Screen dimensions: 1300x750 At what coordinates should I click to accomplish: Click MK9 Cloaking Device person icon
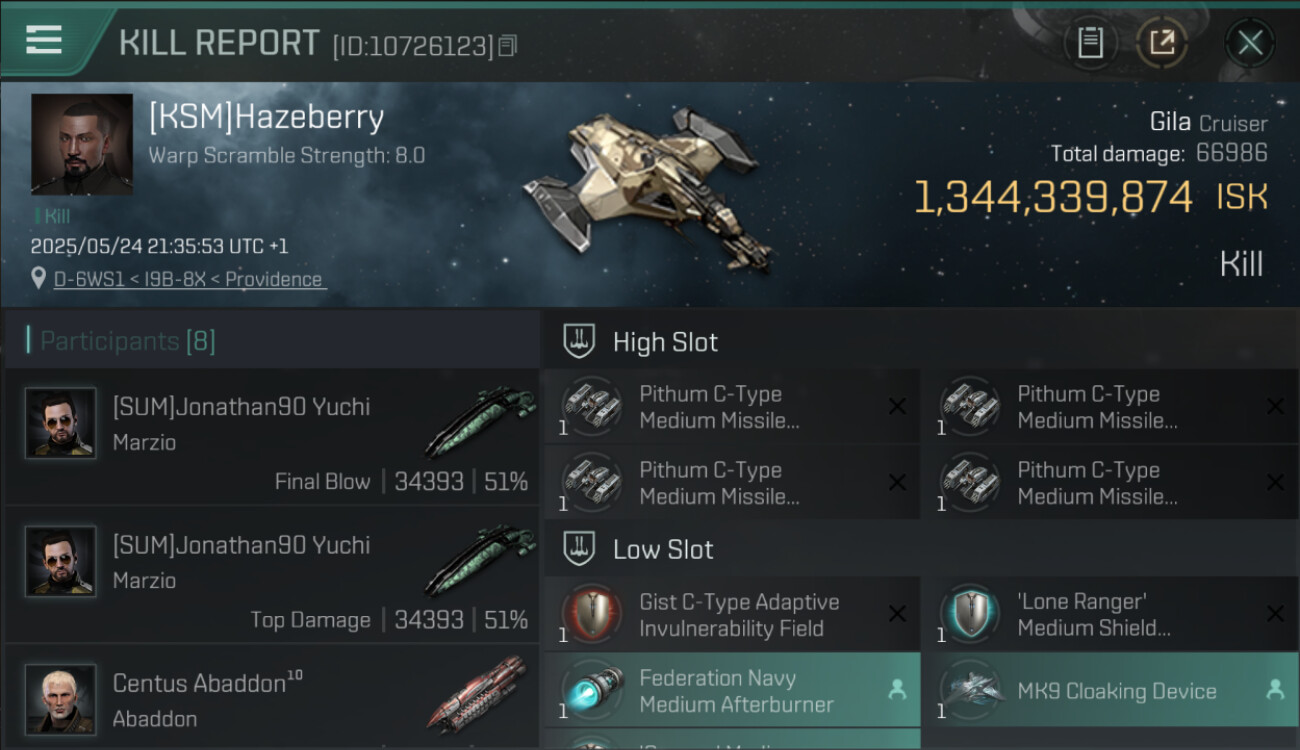point(1275,689)
